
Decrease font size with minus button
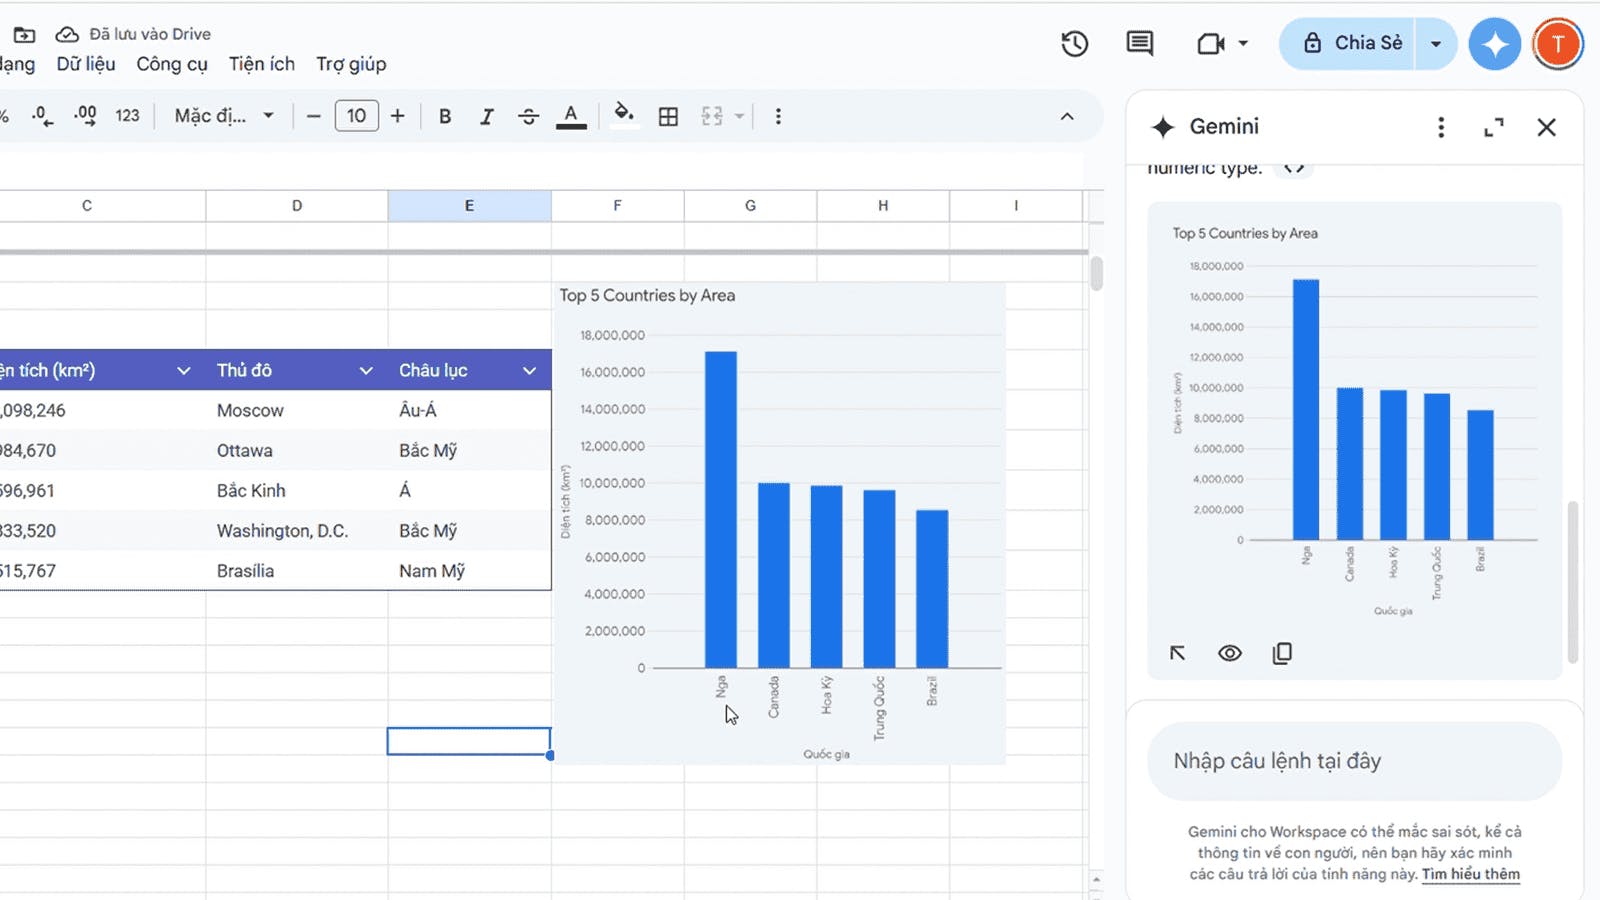point(313,116)
